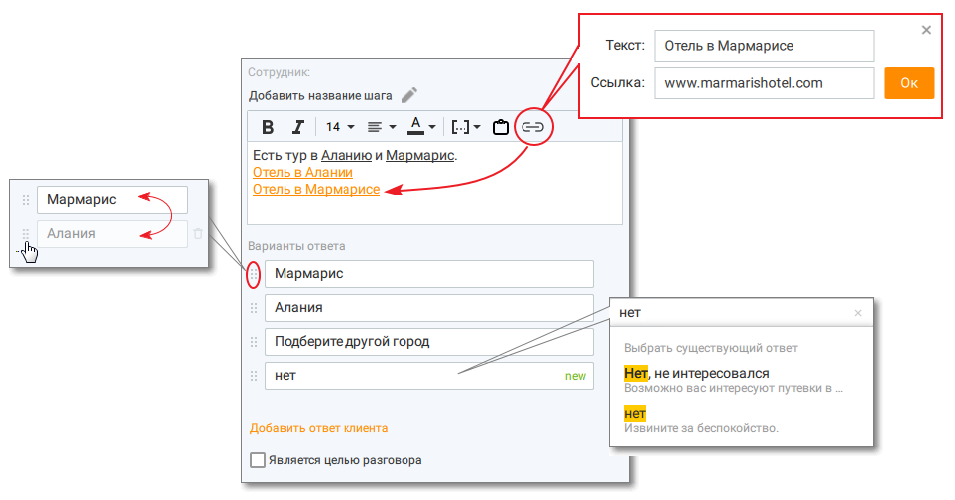Close the link dialog with the X
Screen dimensions: 955x500
pos(926,30)
